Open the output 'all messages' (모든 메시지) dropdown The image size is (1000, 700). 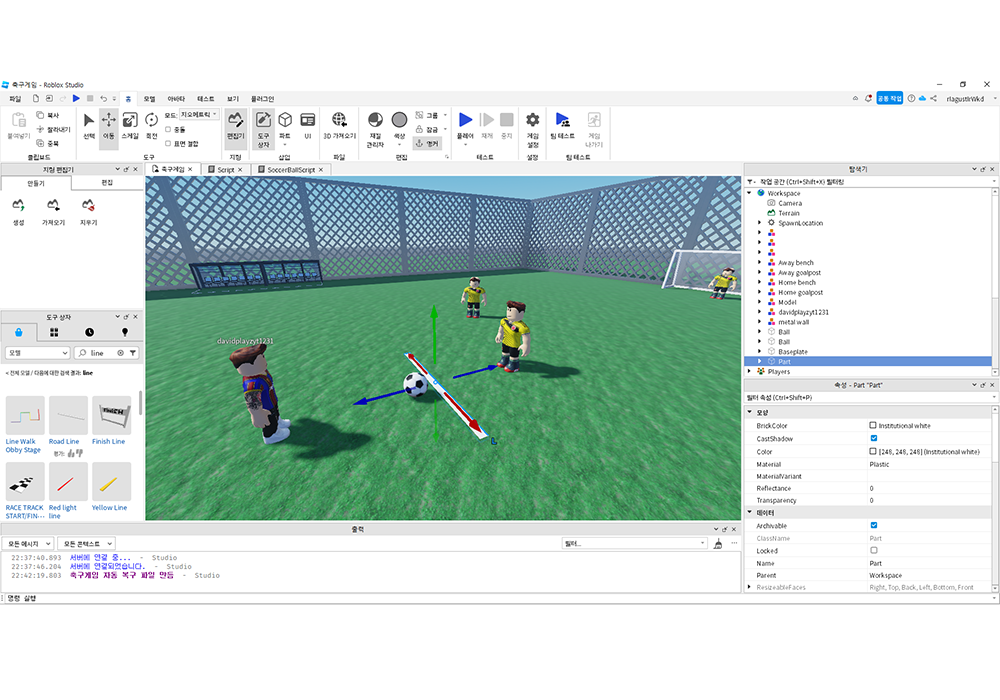(x=27, y=544)
